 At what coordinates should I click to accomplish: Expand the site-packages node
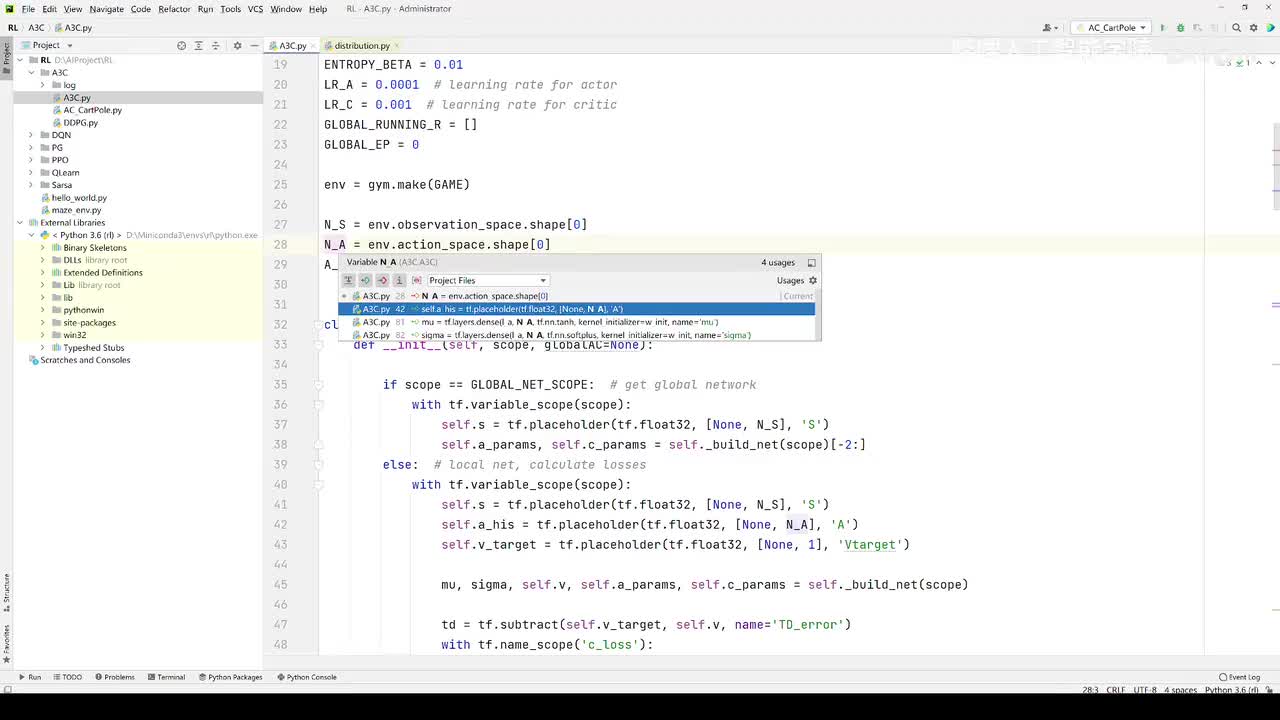click(x=43, y=322)
